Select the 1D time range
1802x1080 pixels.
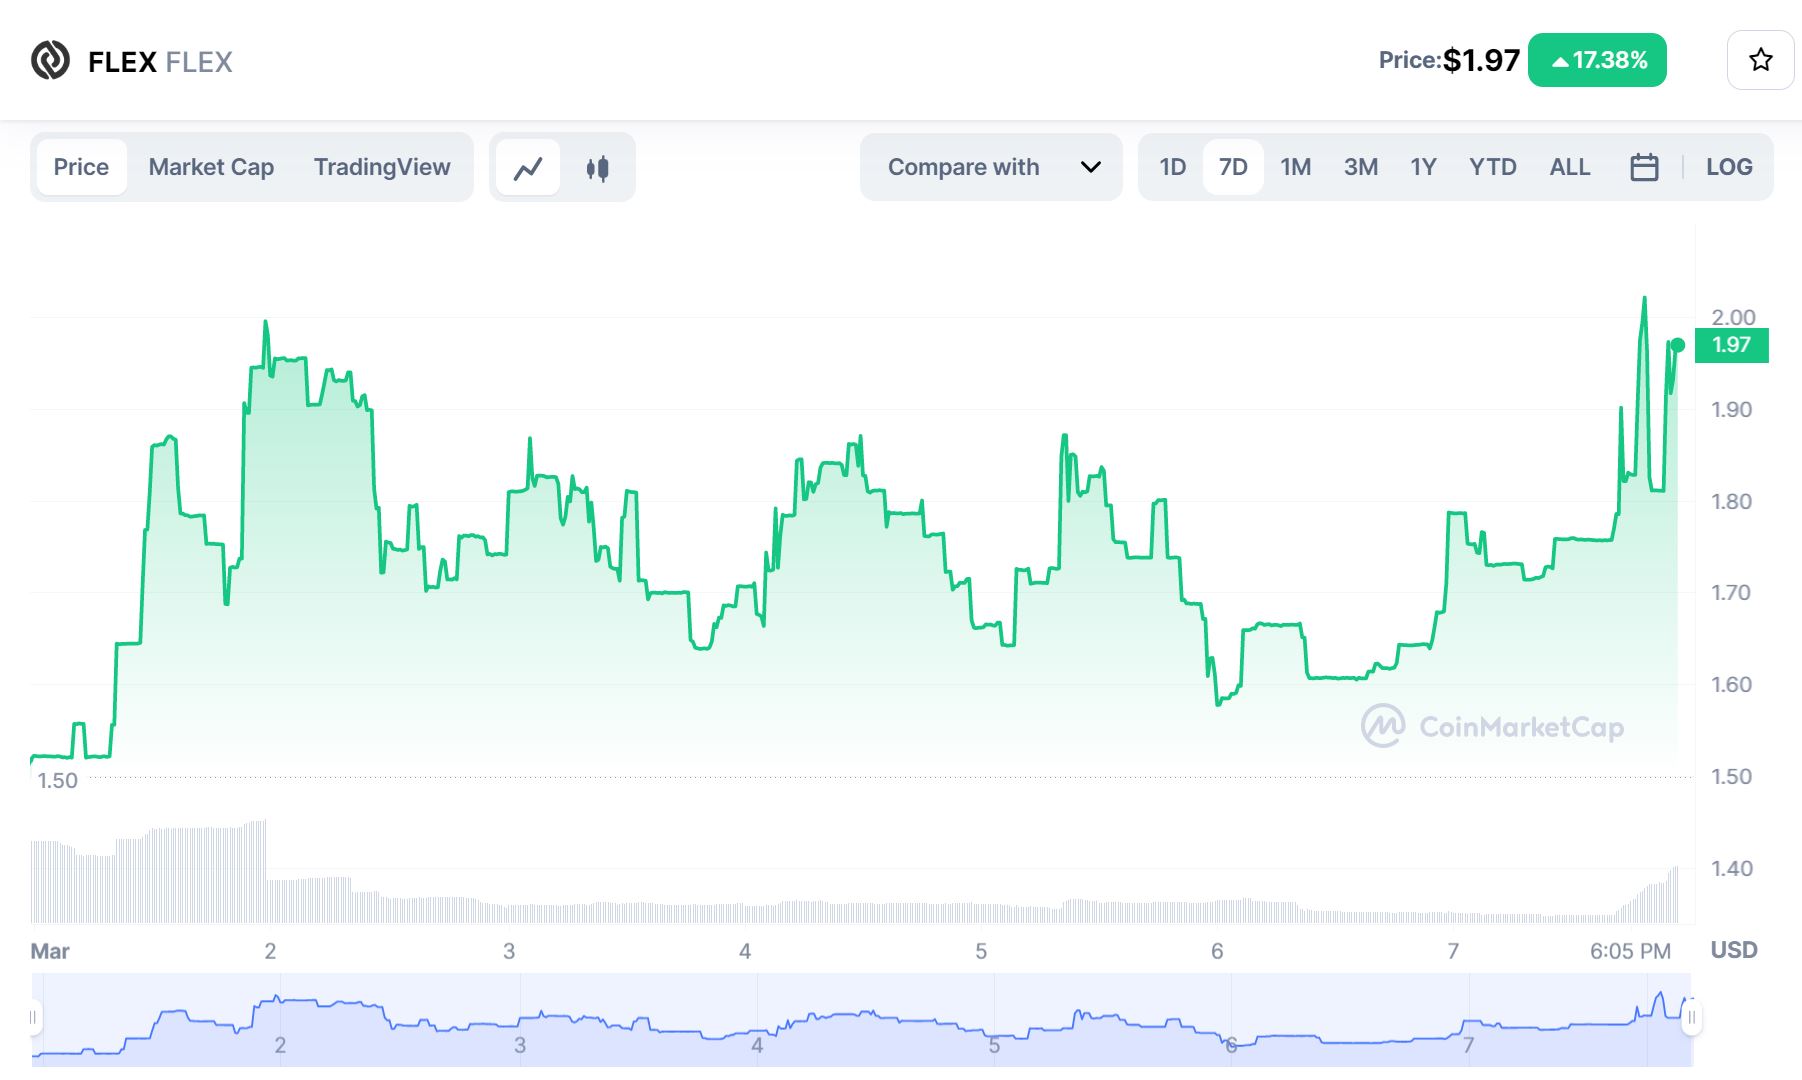pyautogui.click(x=1173, y=167)
